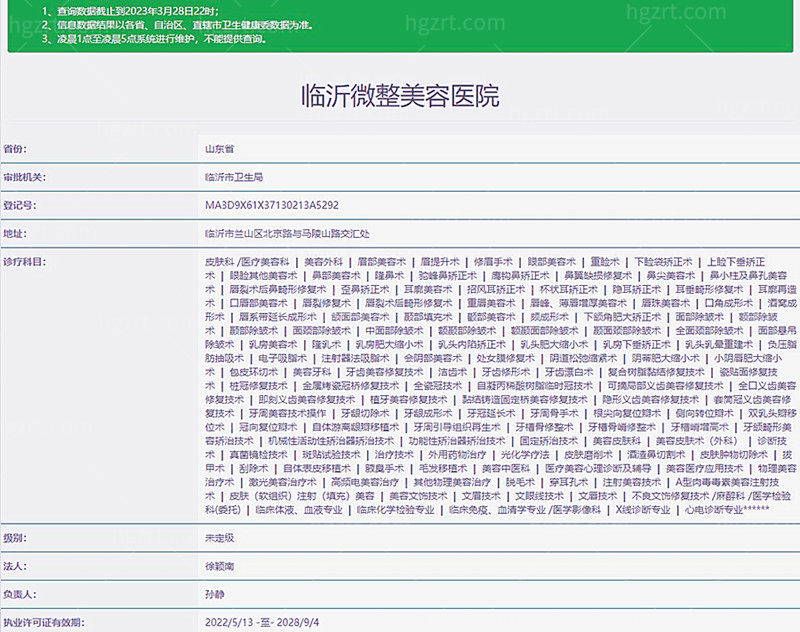The width and height of the screenshot is (800, 632).
Task: Click 招风耳矫正术 entry
Action: 496,289
